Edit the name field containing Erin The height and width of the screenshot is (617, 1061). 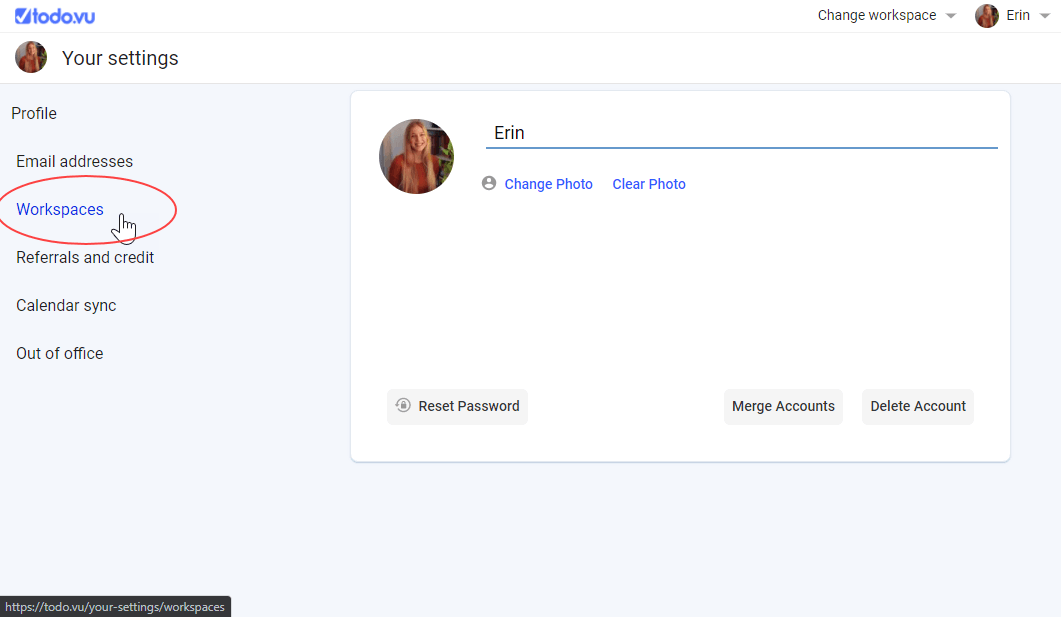742,133
